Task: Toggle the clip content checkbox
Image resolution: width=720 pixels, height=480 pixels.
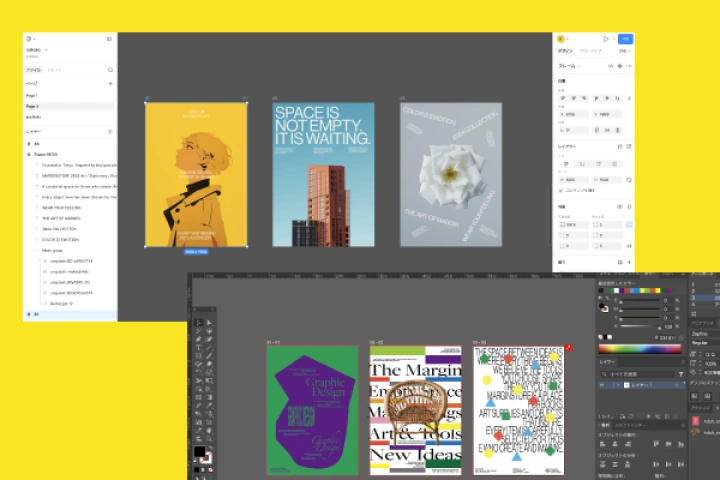Action: tap(561, 190)
